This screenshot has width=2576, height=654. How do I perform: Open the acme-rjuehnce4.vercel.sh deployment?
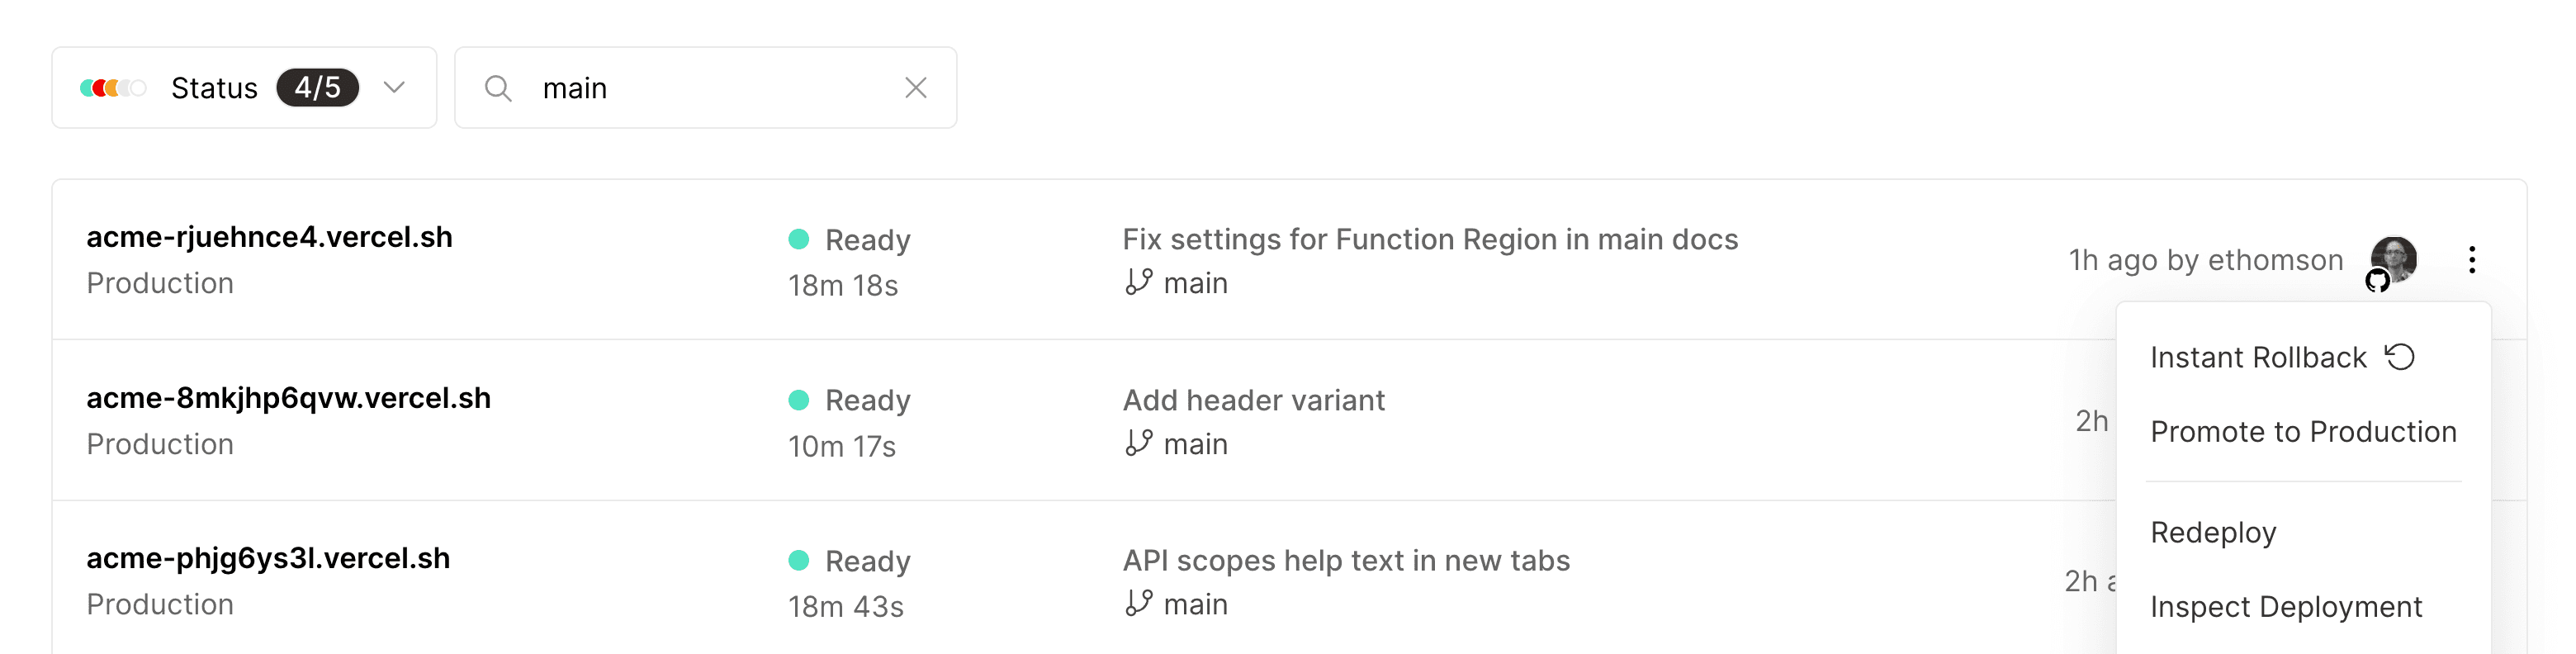click(x=268, y=237)
